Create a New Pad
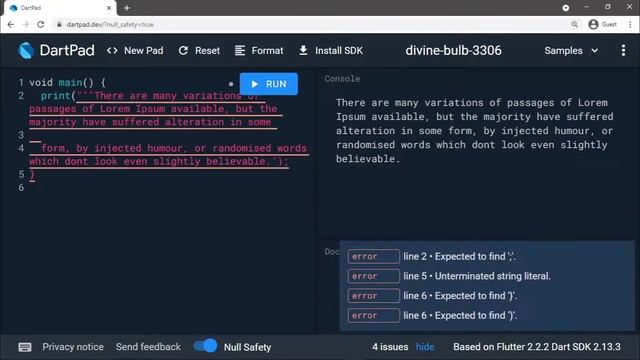 (135, 51)
